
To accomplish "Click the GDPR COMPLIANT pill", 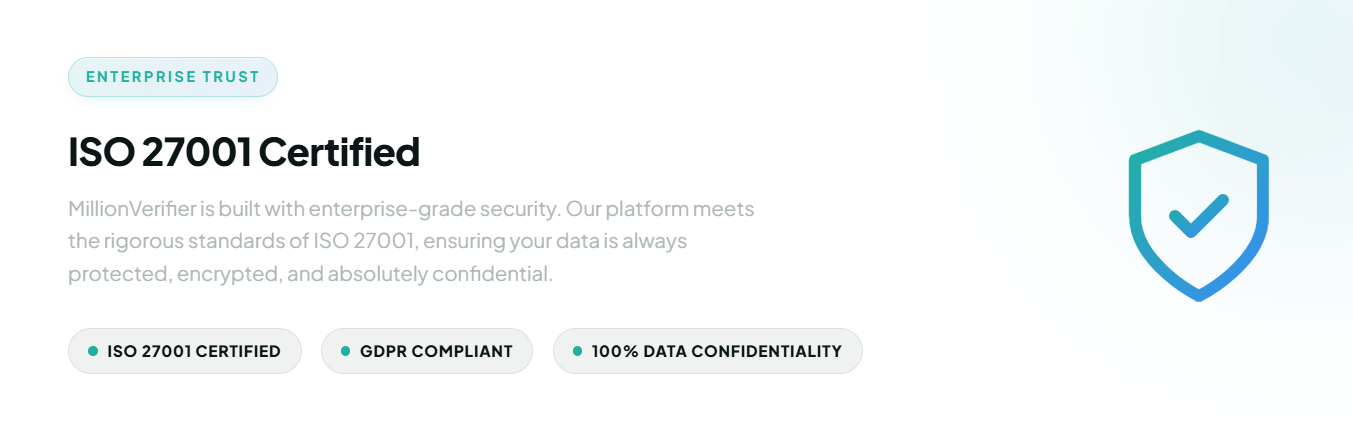I will 427,351.
